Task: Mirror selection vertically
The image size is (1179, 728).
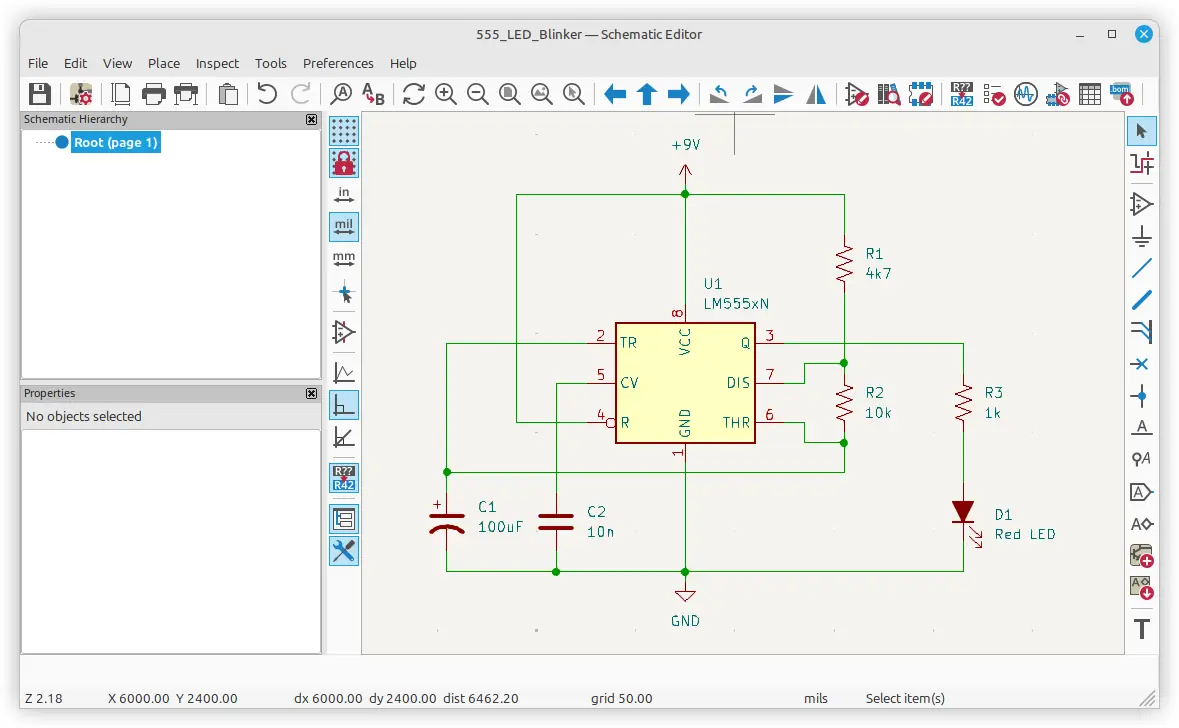Action: (783, 94)
